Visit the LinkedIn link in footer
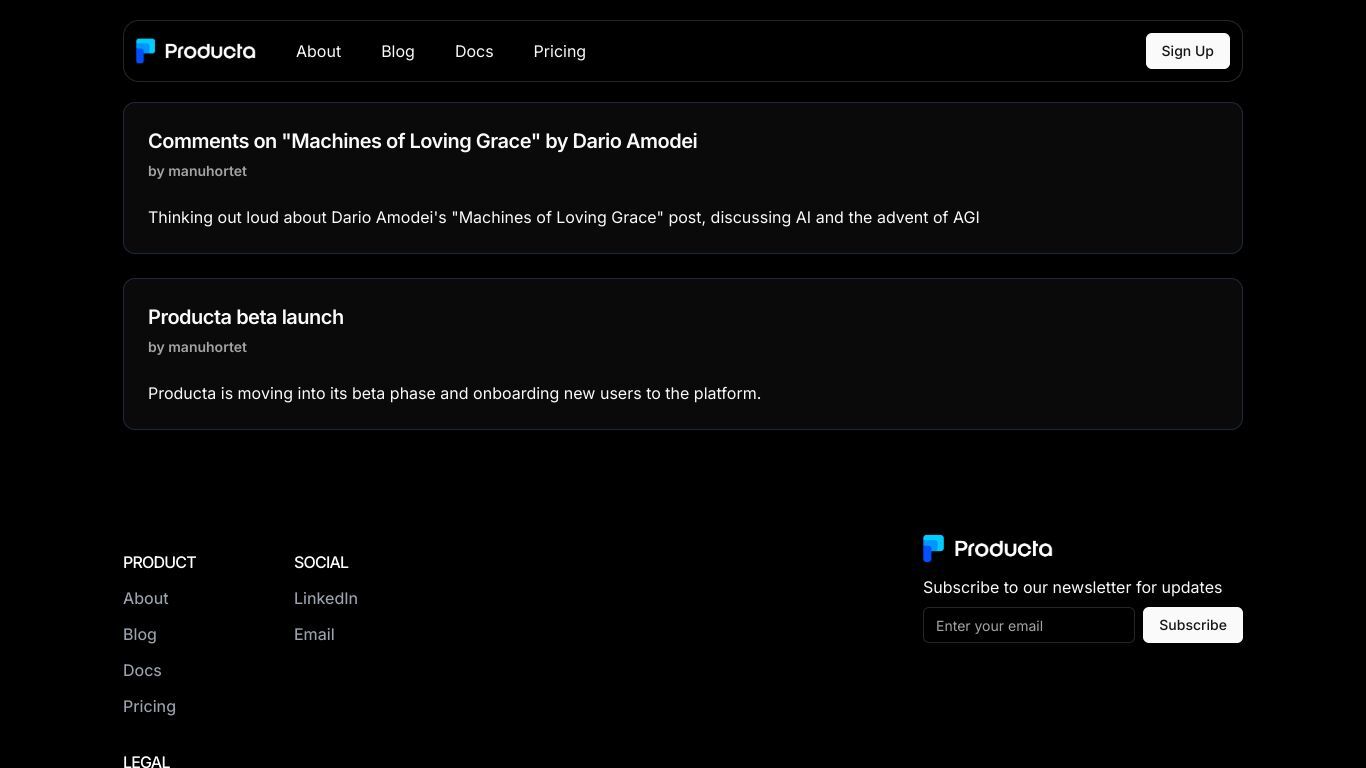The height and width of the screenshot is (768, 1366). (x=326, y=598)
